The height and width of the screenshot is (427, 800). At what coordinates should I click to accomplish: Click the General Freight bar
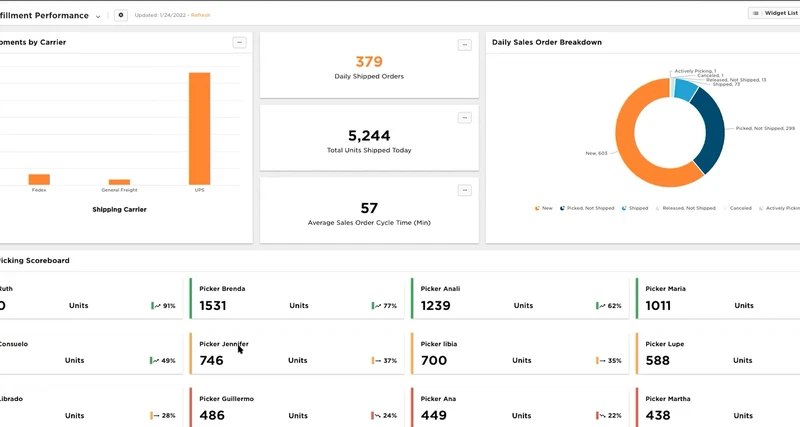pos(119,182)
